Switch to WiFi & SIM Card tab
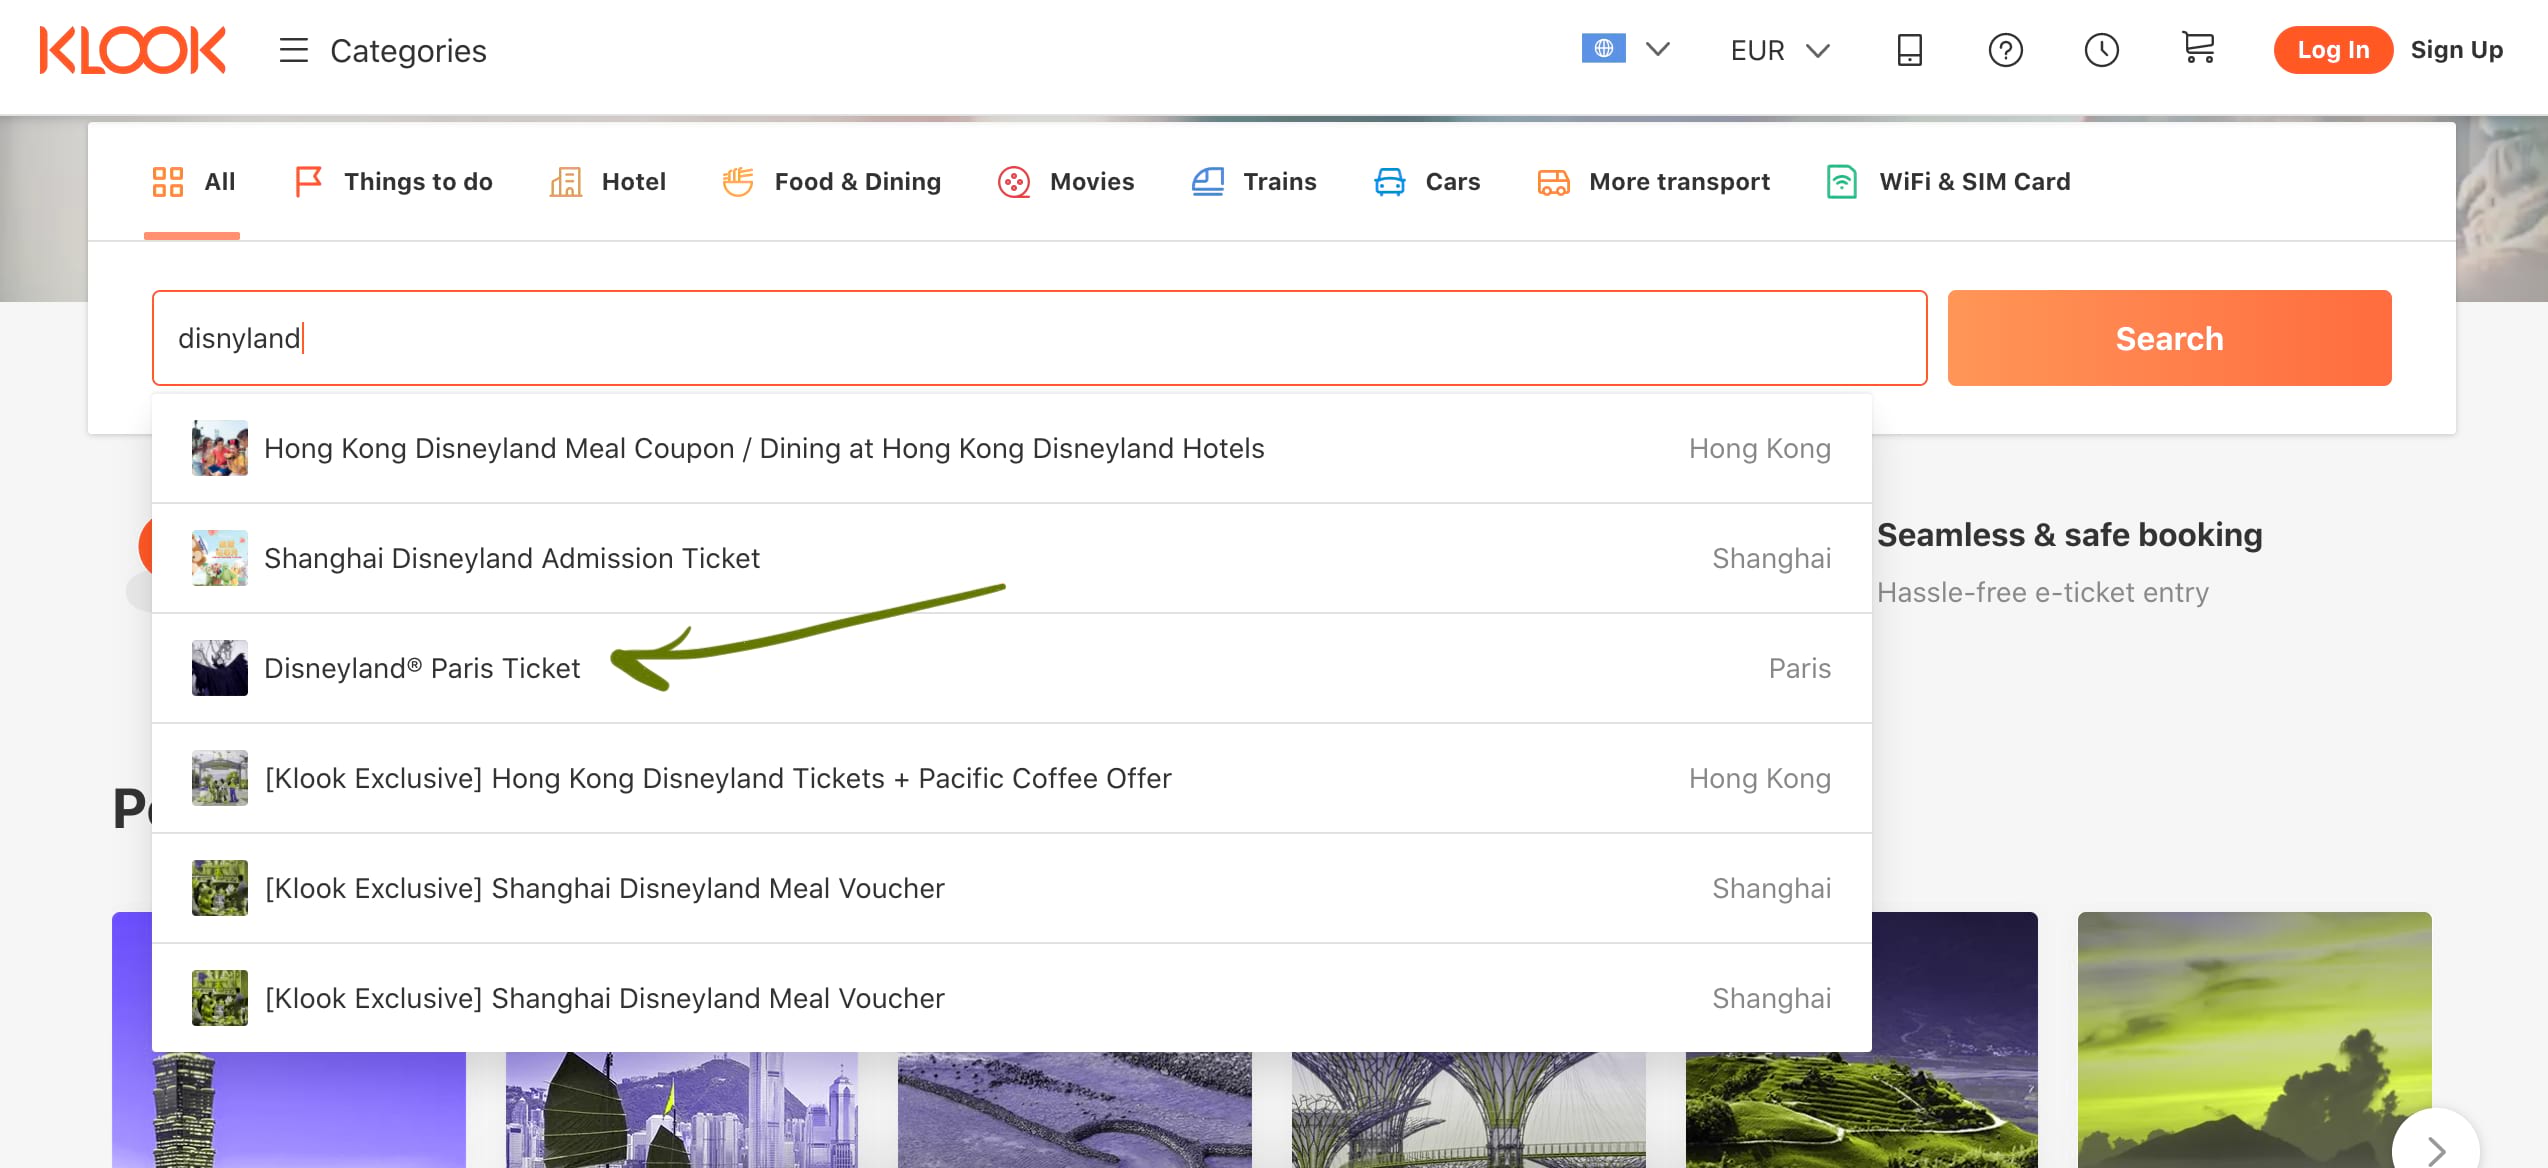Image resolution: width=2548 pixels, height=1168 pixels. 1948,182
